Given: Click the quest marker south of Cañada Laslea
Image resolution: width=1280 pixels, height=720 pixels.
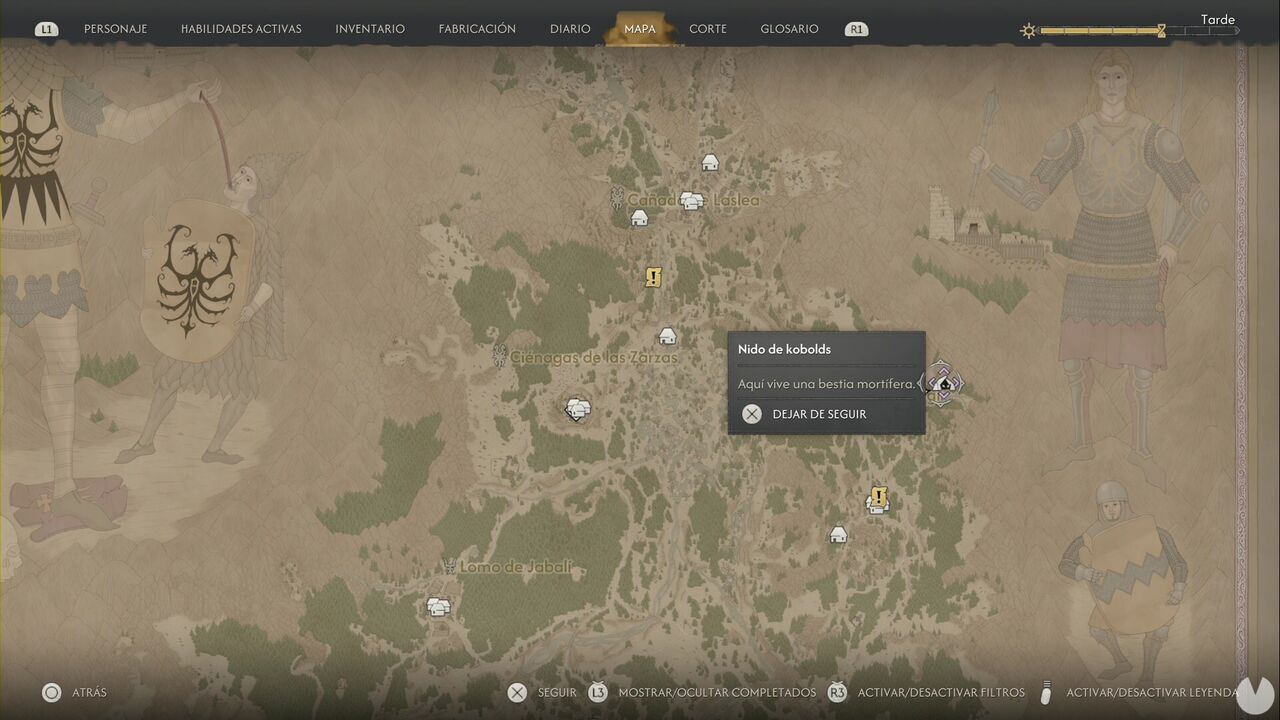Looking at the screenshot, I should click(x=653, y=277).
